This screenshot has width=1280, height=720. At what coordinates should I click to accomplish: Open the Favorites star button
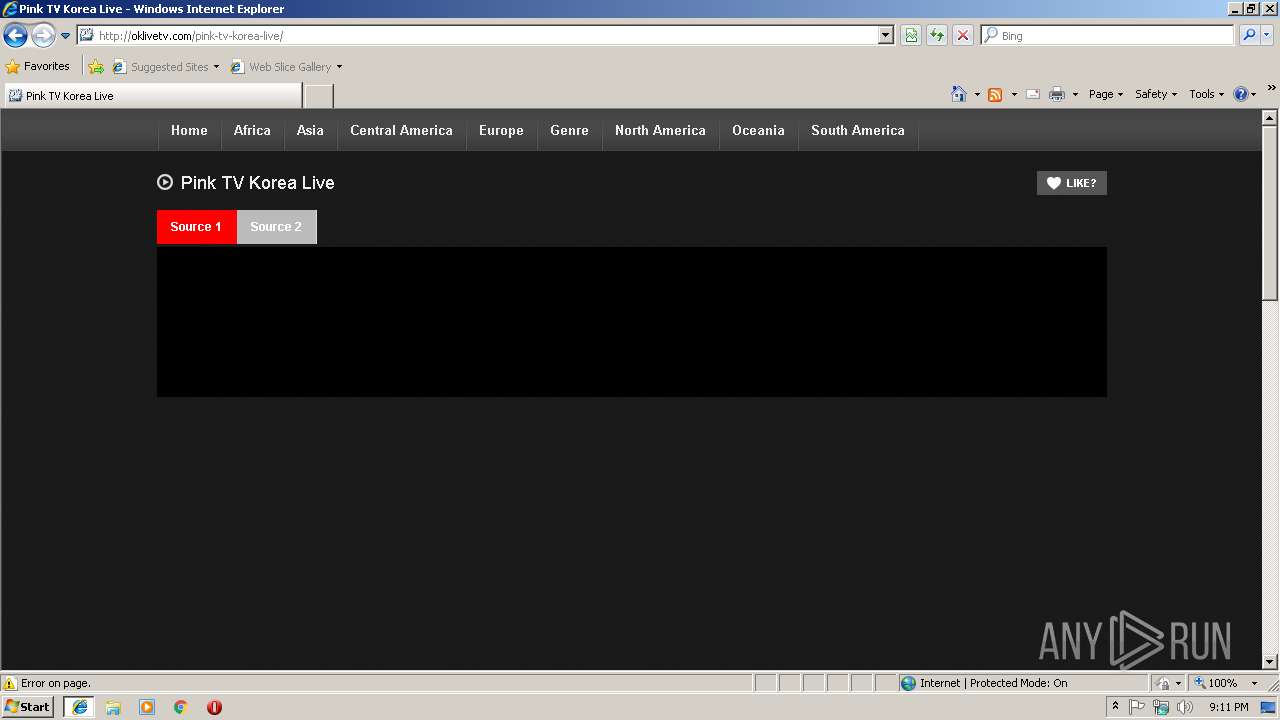click(x=38, y=67)
